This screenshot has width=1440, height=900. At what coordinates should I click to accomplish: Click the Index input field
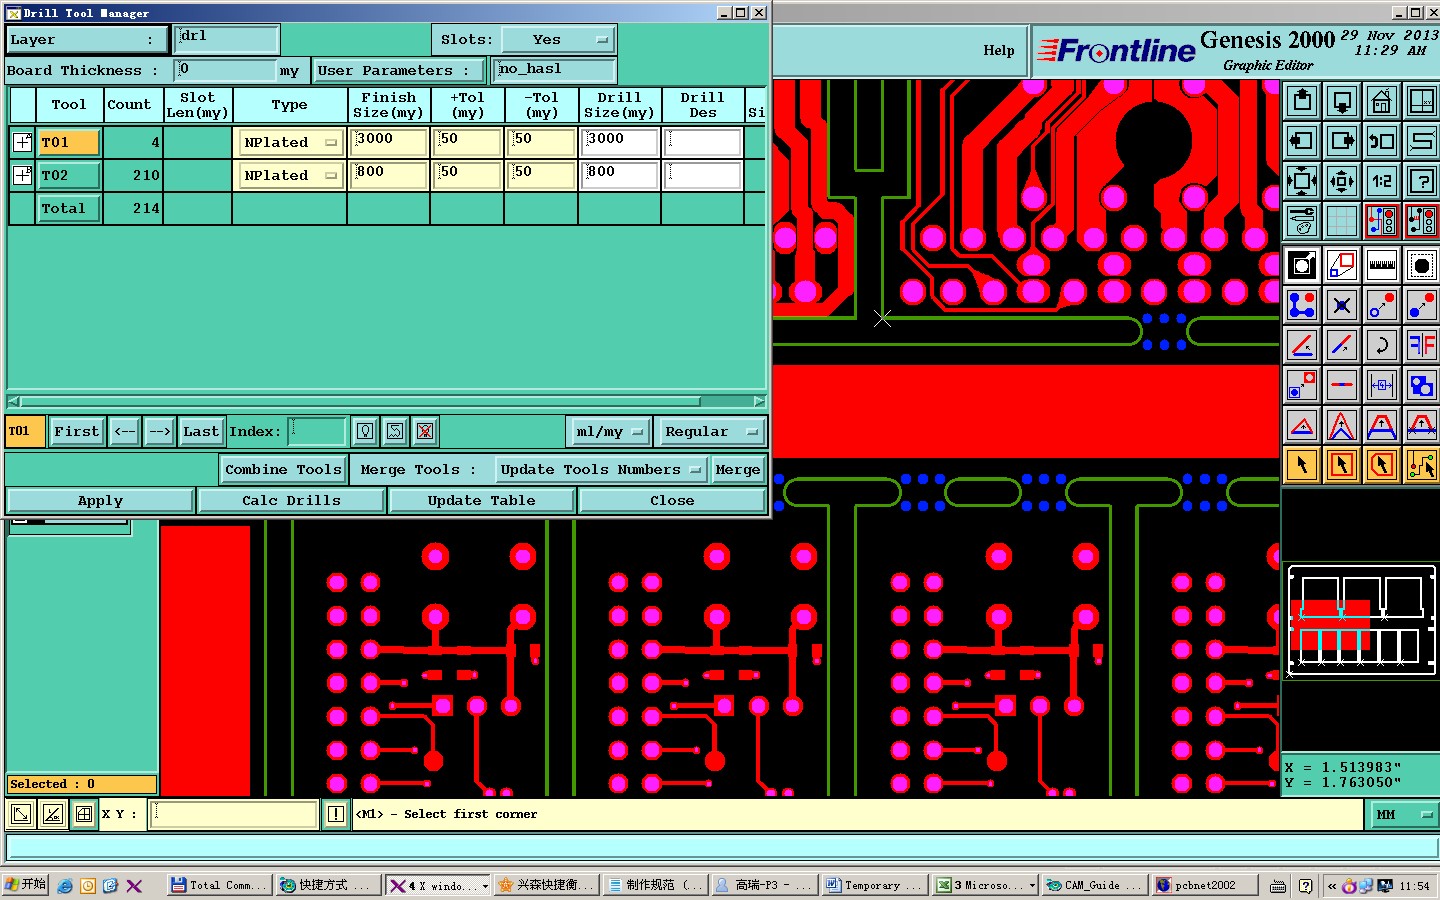point(317,431)
